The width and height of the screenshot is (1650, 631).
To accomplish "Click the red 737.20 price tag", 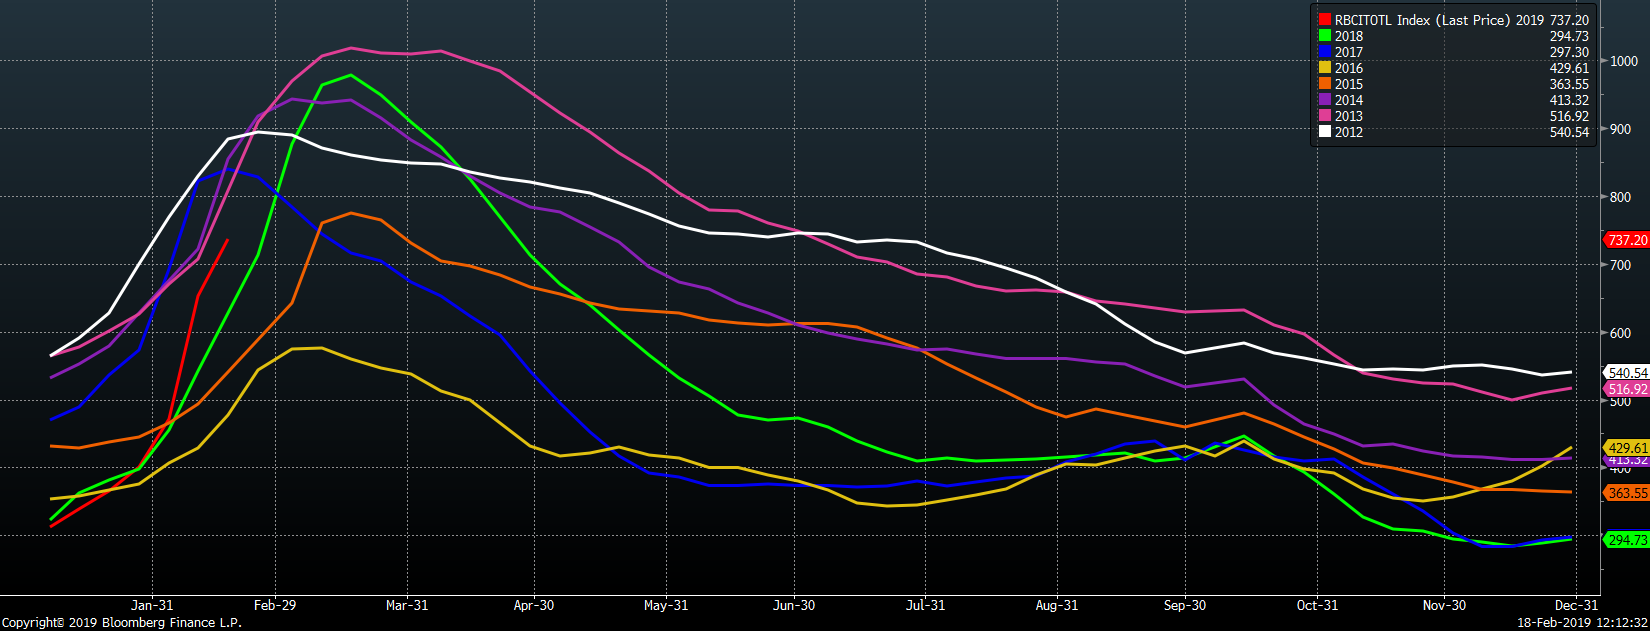I will [x=1627, y=240].
